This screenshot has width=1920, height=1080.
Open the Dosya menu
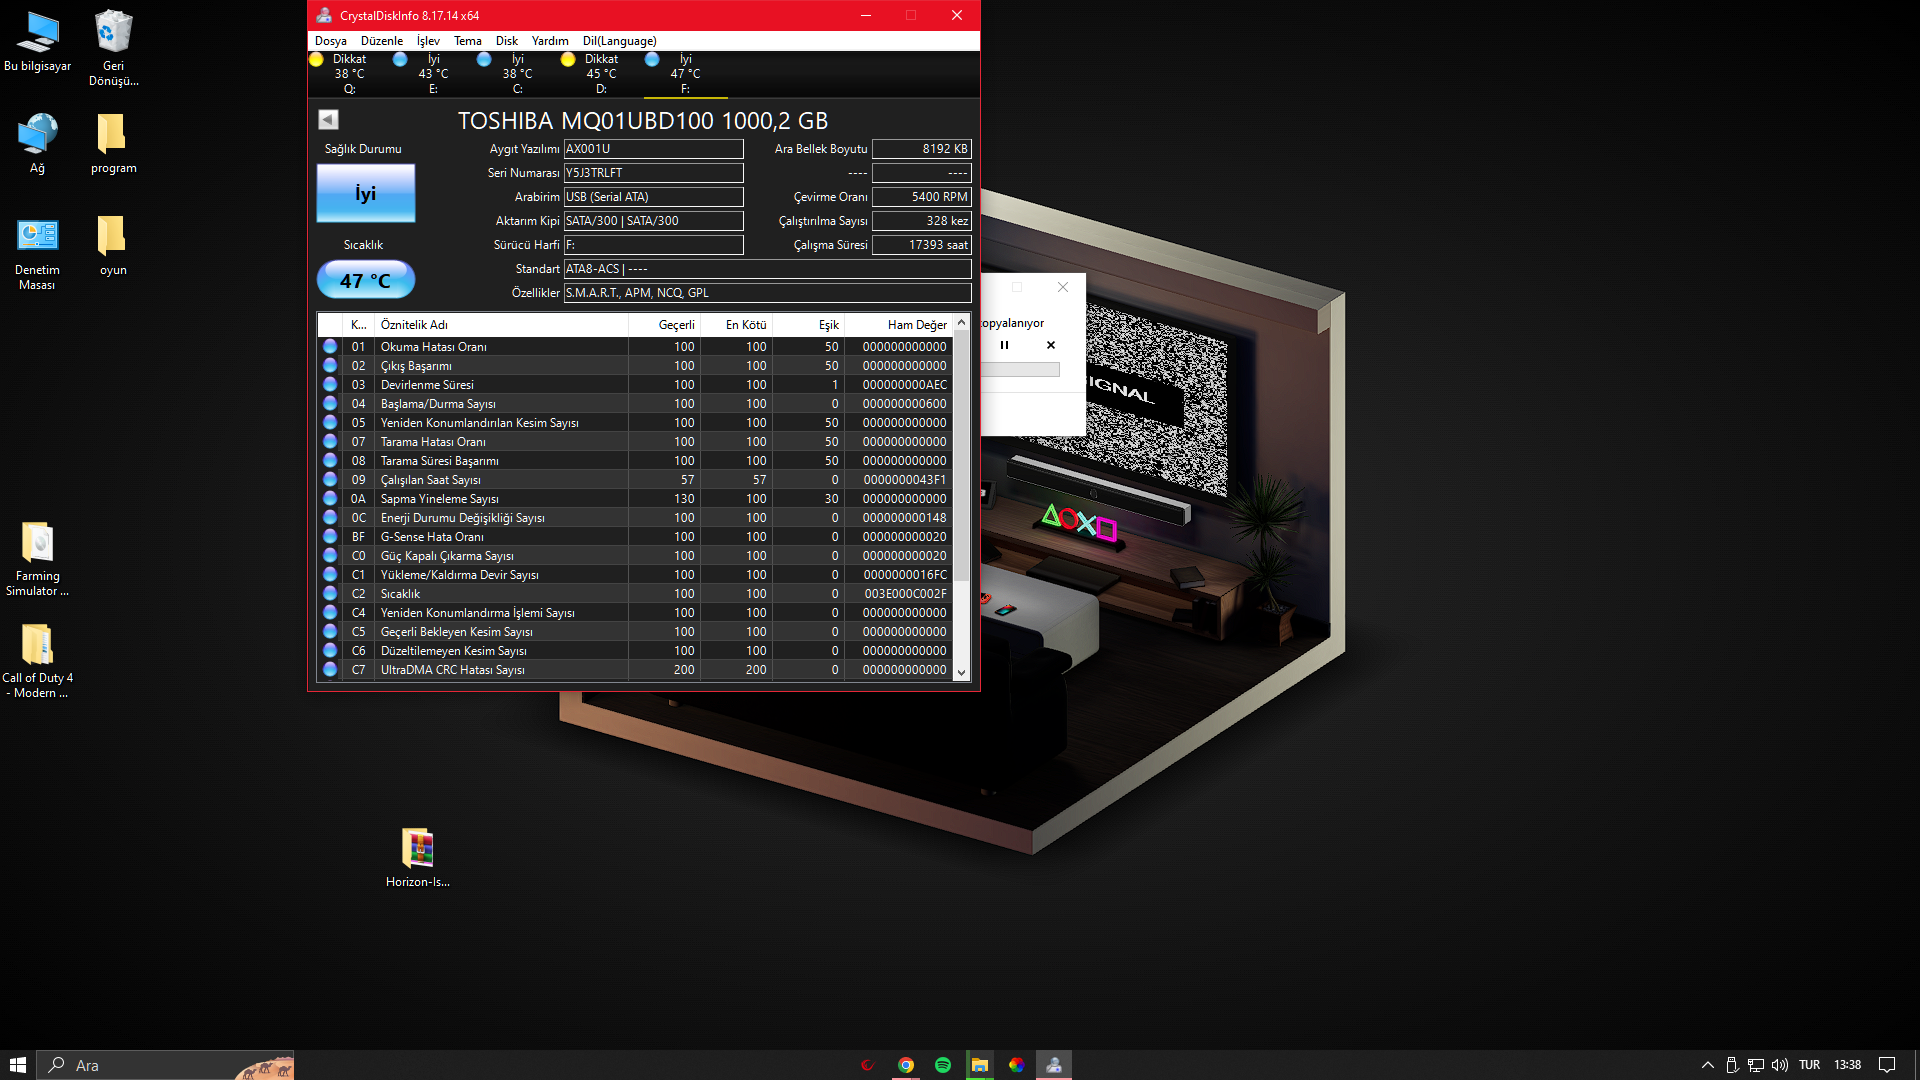click(x=330, y=41)
